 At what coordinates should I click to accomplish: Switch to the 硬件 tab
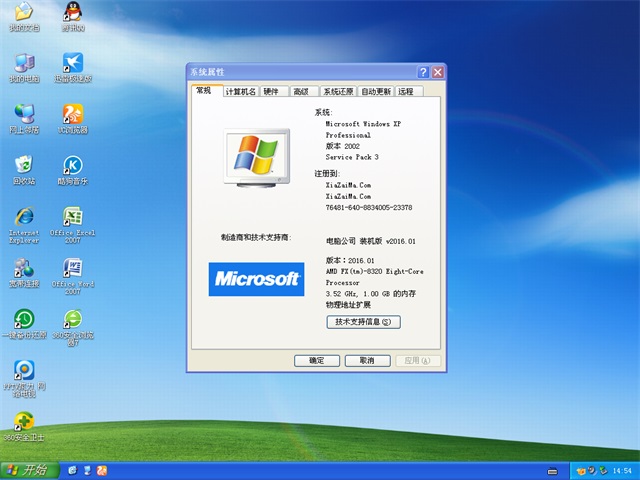pos(272,91)
